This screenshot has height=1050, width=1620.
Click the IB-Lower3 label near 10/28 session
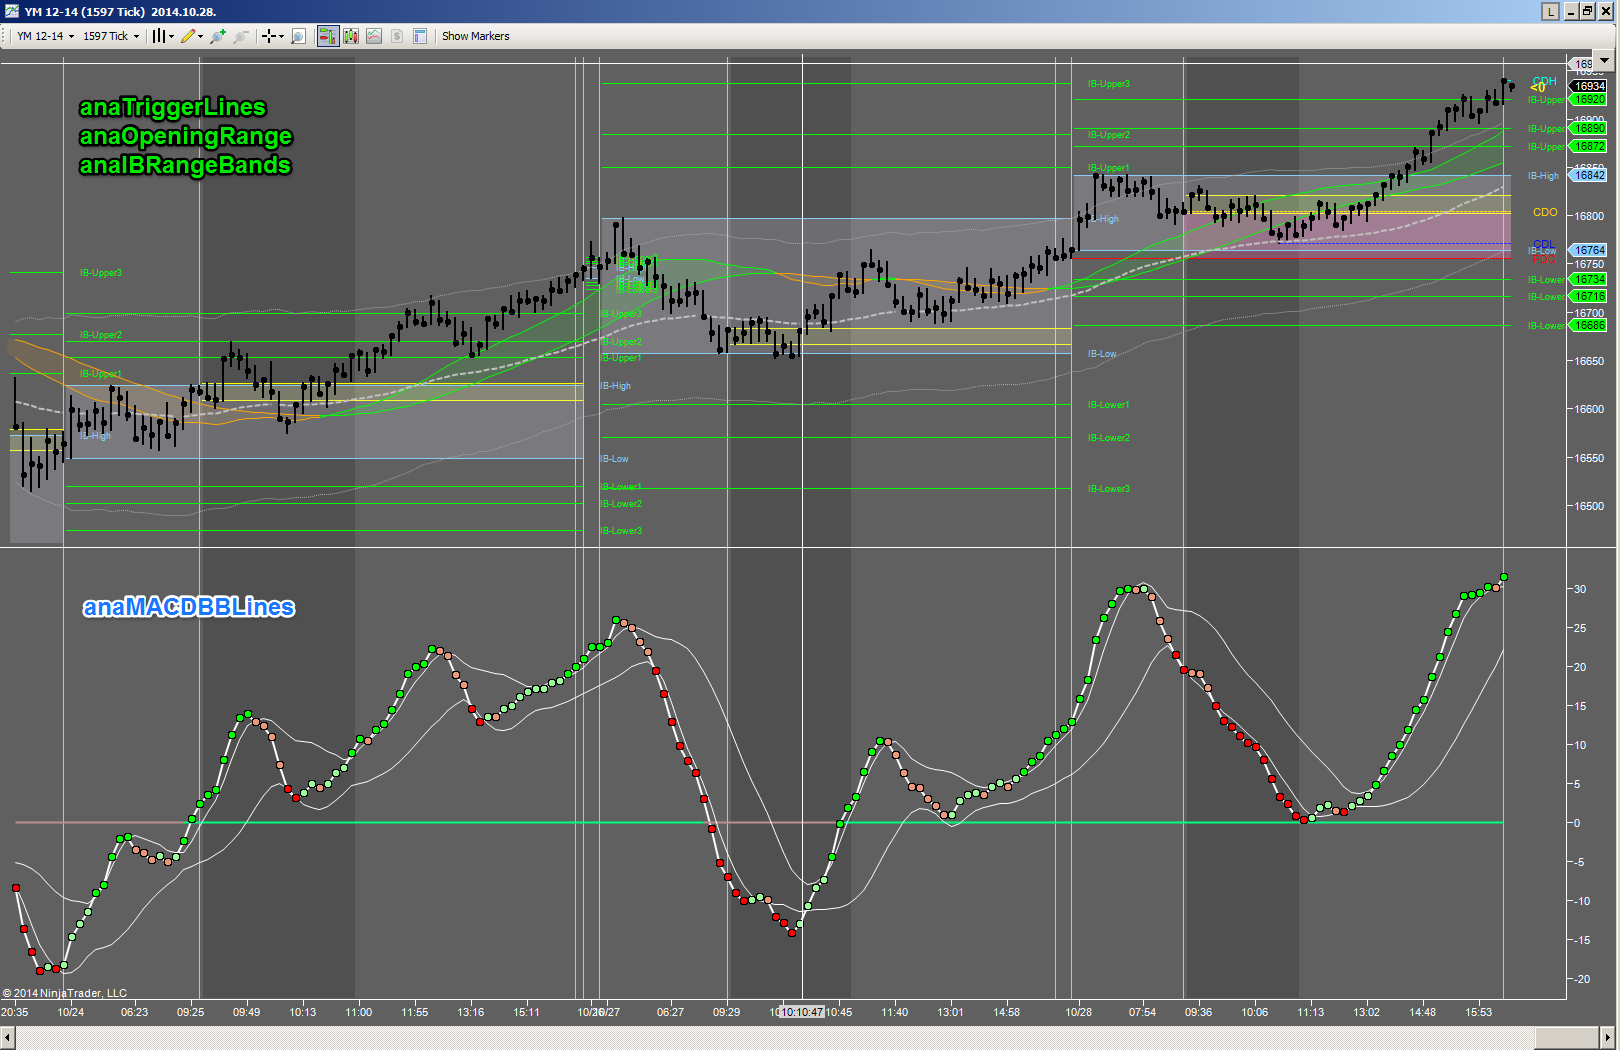click(x=1109, y=489)
